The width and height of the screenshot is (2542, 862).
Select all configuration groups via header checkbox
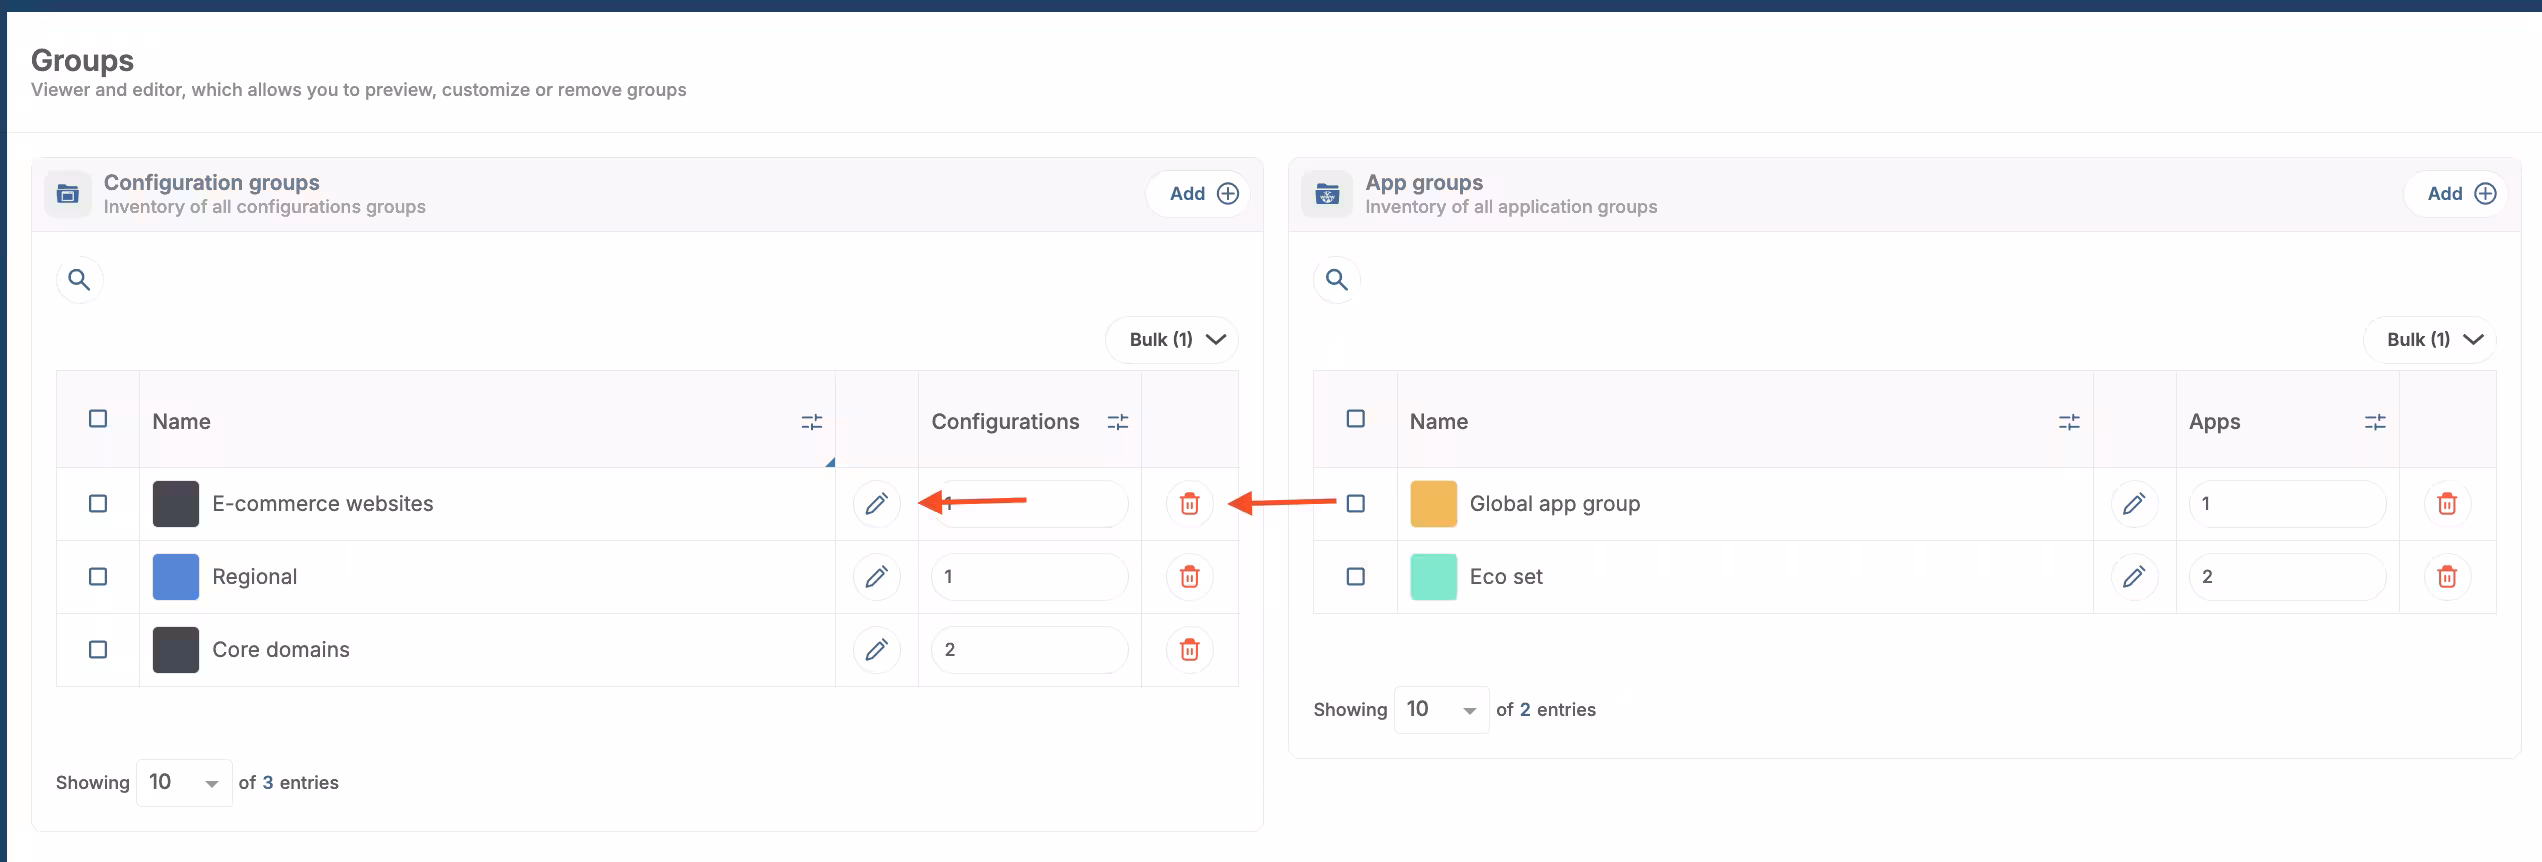(98, 419)
